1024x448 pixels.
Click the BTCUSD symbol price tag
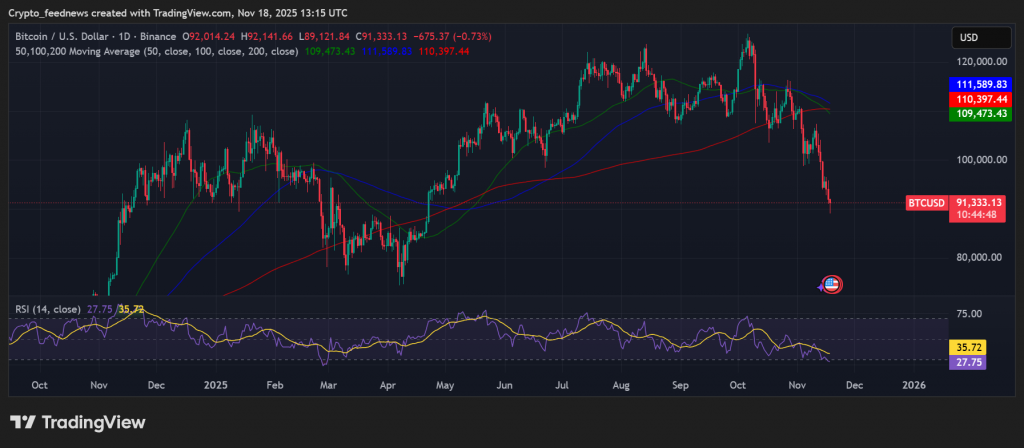coord(925,202)
